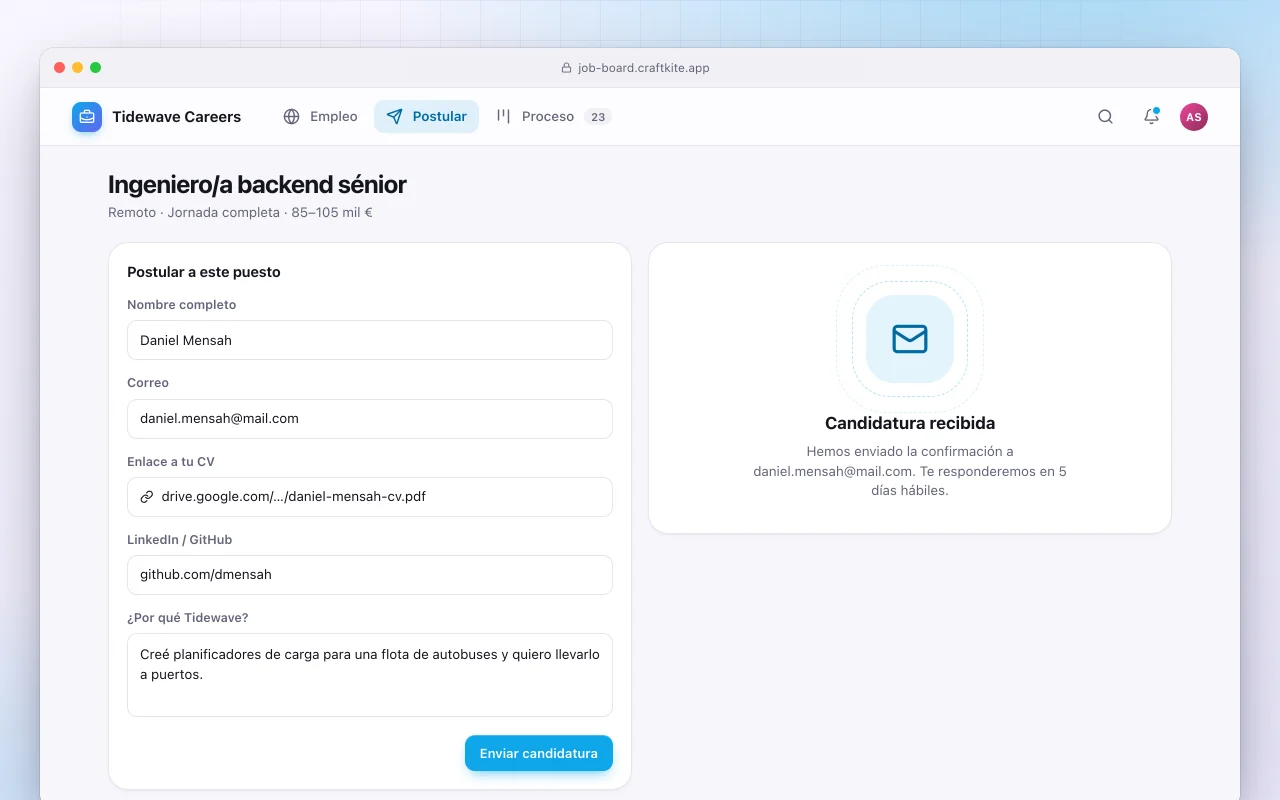Go to the Empleo tab
The height and width of the screenshot is (800, 1280).
pyautogui.click(x=320, y=117)
